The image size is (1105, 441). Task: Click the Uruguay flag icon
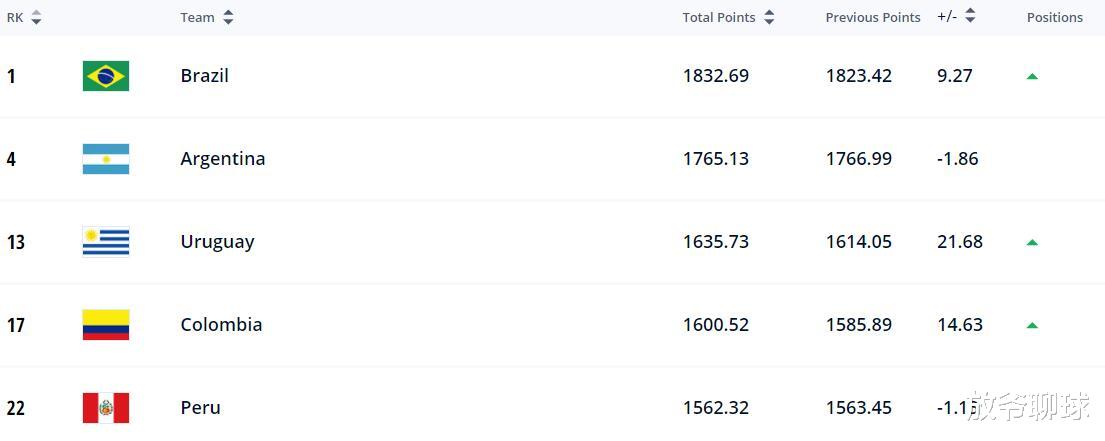coord(106,242)
